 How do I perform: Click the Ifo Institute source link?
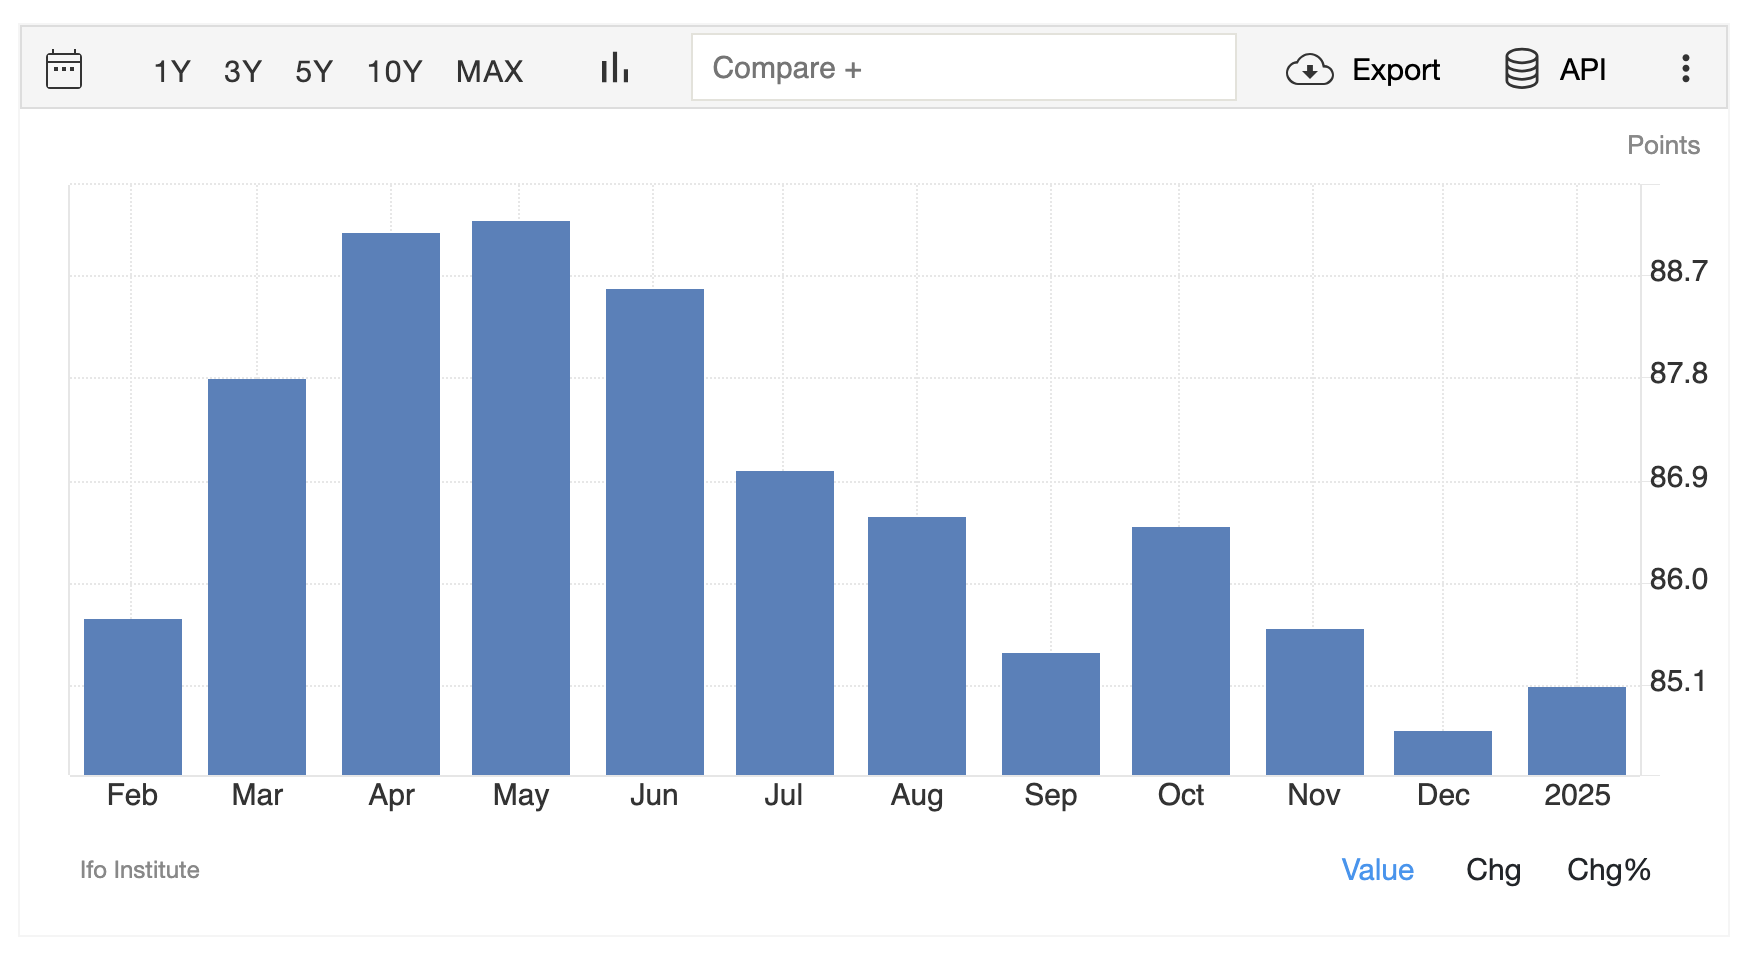tap(140, 870)
